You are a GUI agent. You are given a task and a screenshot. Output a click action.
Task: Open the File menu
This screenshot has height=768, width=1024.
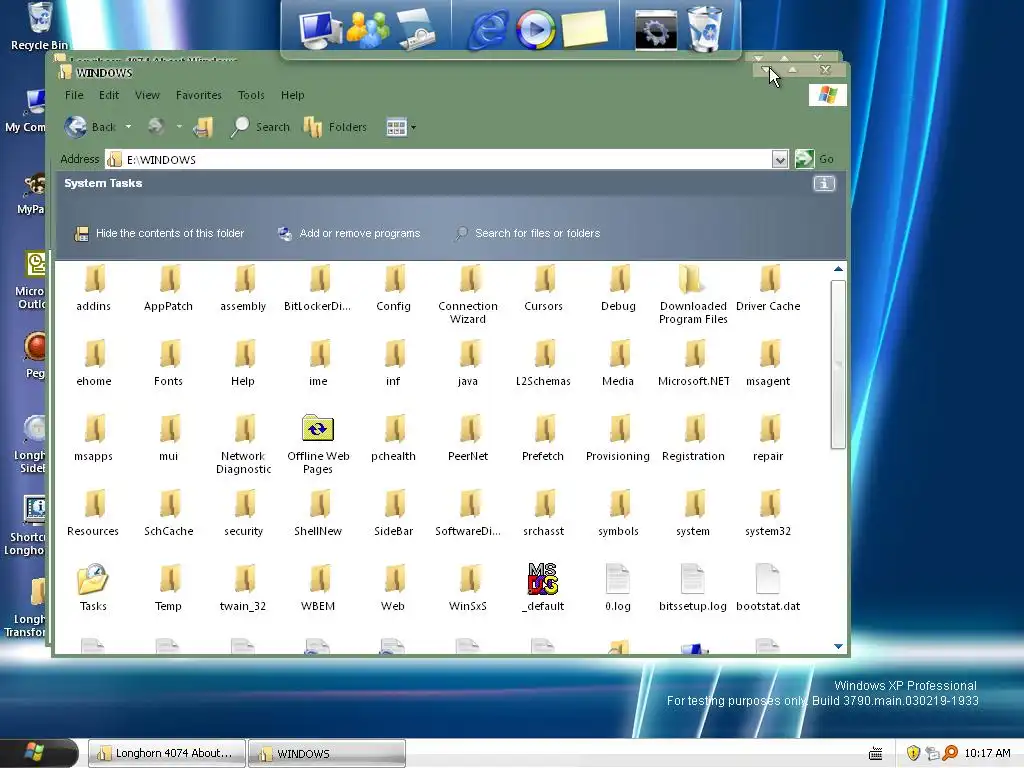tap(74, 95)
